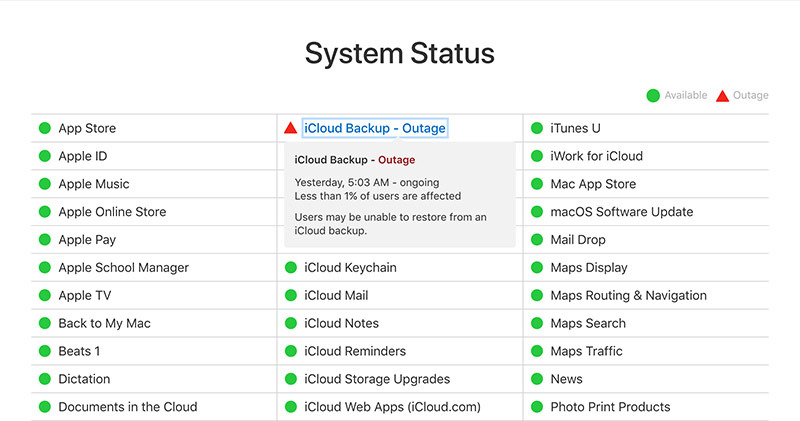Click the green dot beside Maps Traffic
The width and height of the screenshot is (800, 421).
537,351
